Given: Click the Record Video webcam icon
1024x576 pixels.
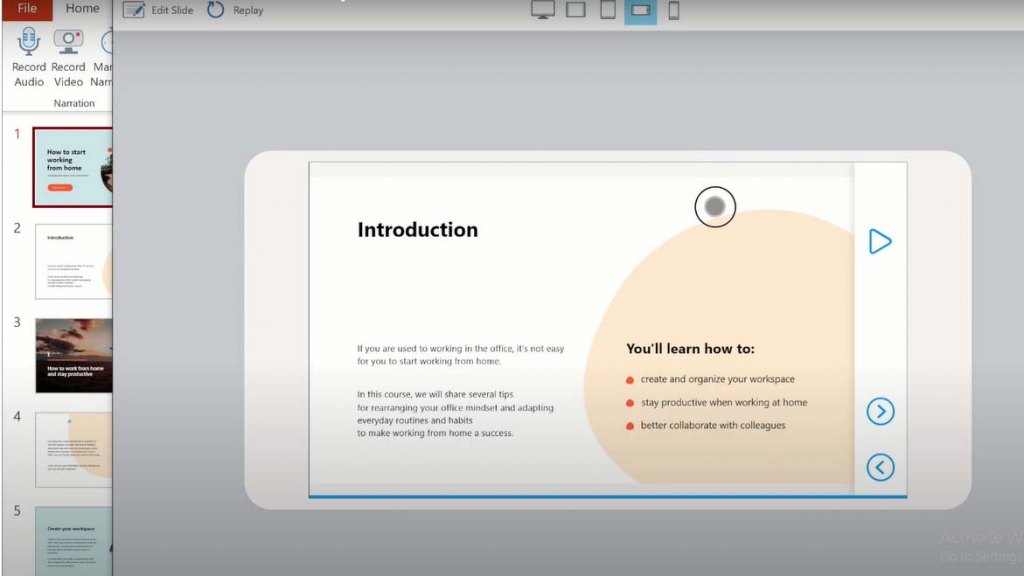Looking at the screenshot, I should click(68, 41).
